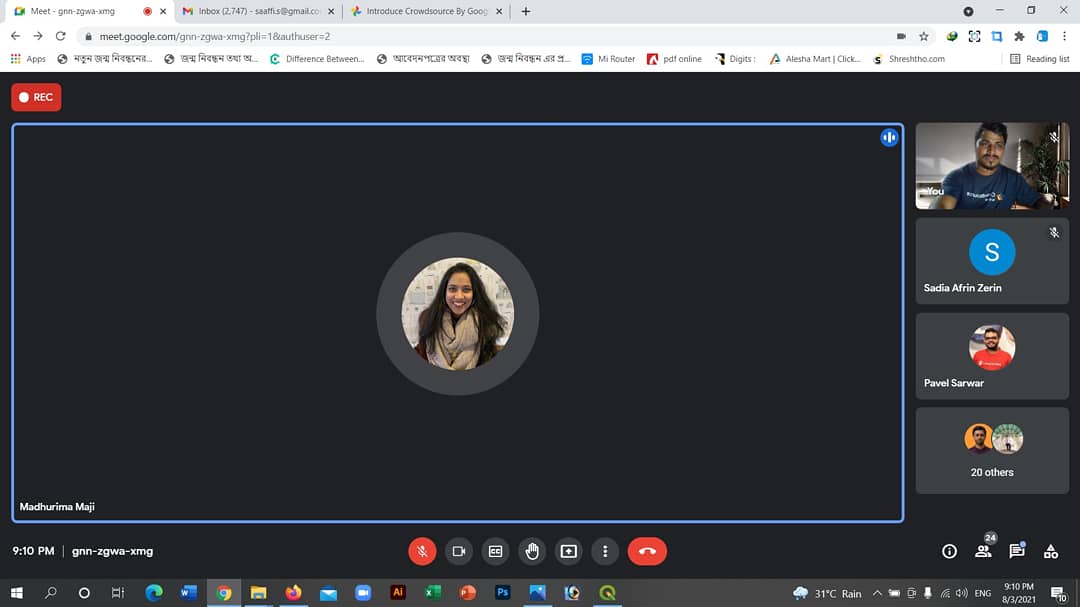Select your own video tile
The image size is (1080, 607).
pyautogui.click(x=992, y=166)
